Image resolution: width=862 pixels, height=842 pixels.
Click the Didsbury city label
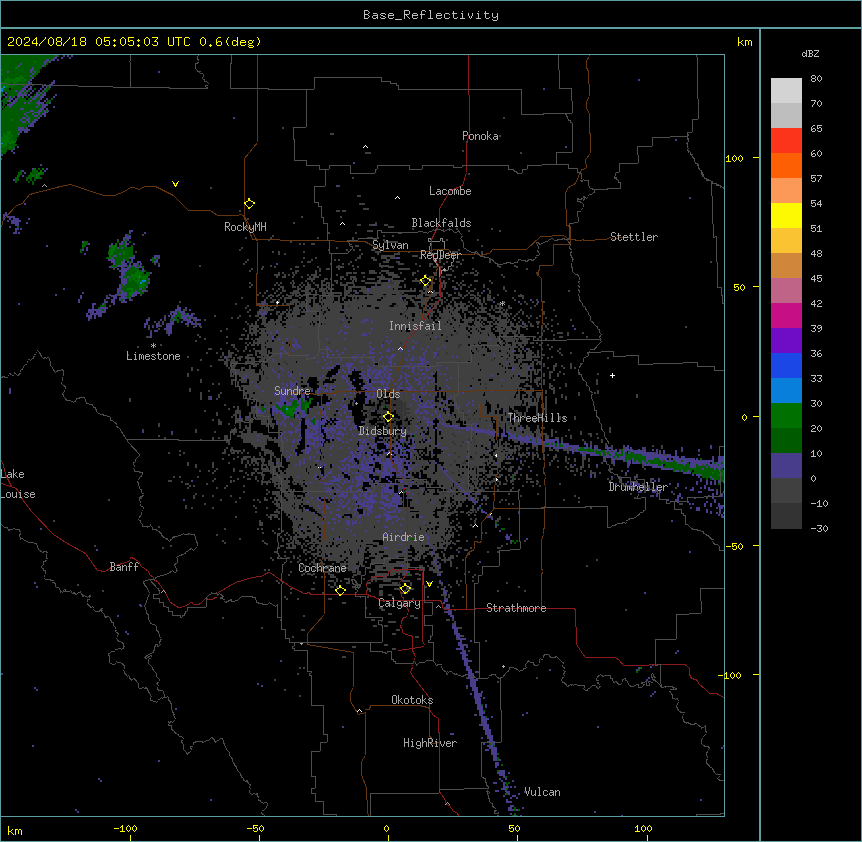pyautogui.click(x=383, y=431)
